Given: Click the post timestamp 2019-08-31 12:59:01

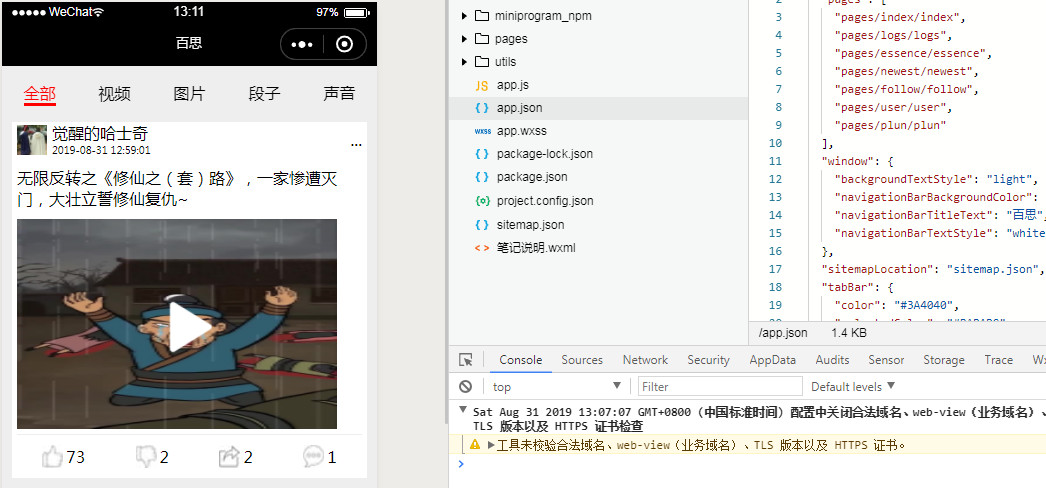Looking at the screenshot, I should (101, 151).
